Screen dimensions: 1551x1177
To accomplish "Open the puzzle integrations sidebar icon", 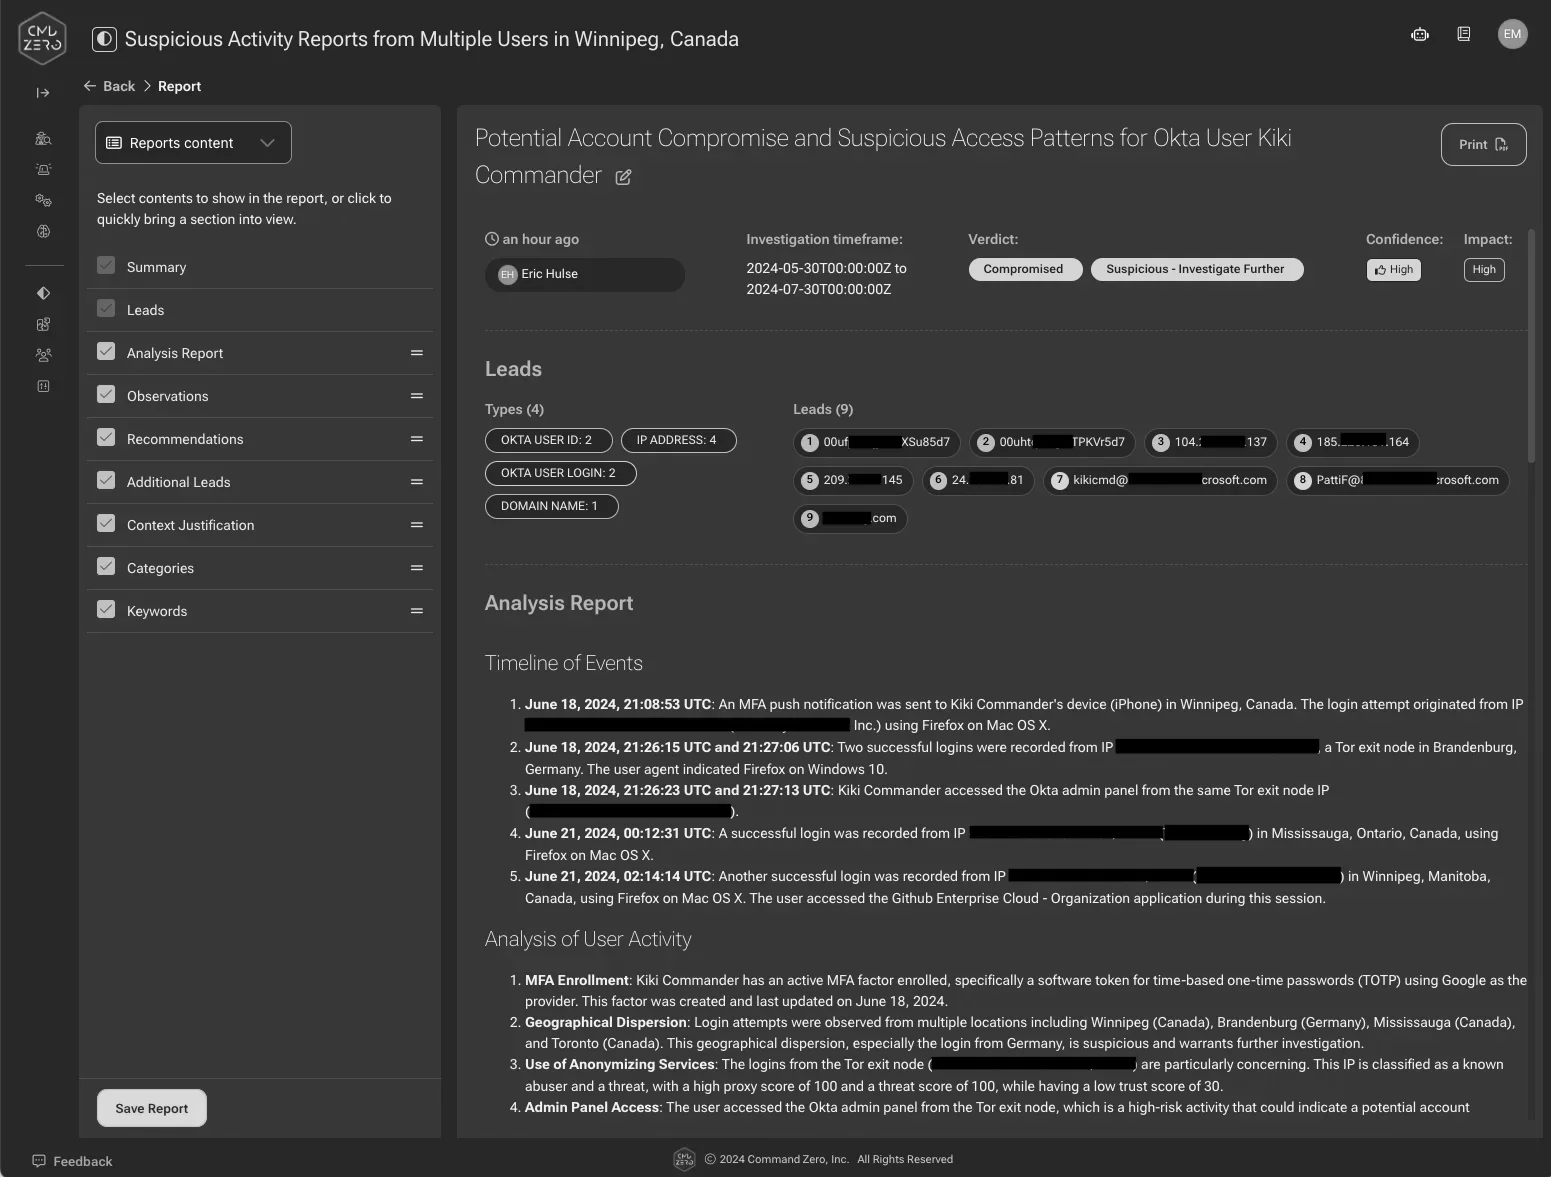I will [43, 324].
